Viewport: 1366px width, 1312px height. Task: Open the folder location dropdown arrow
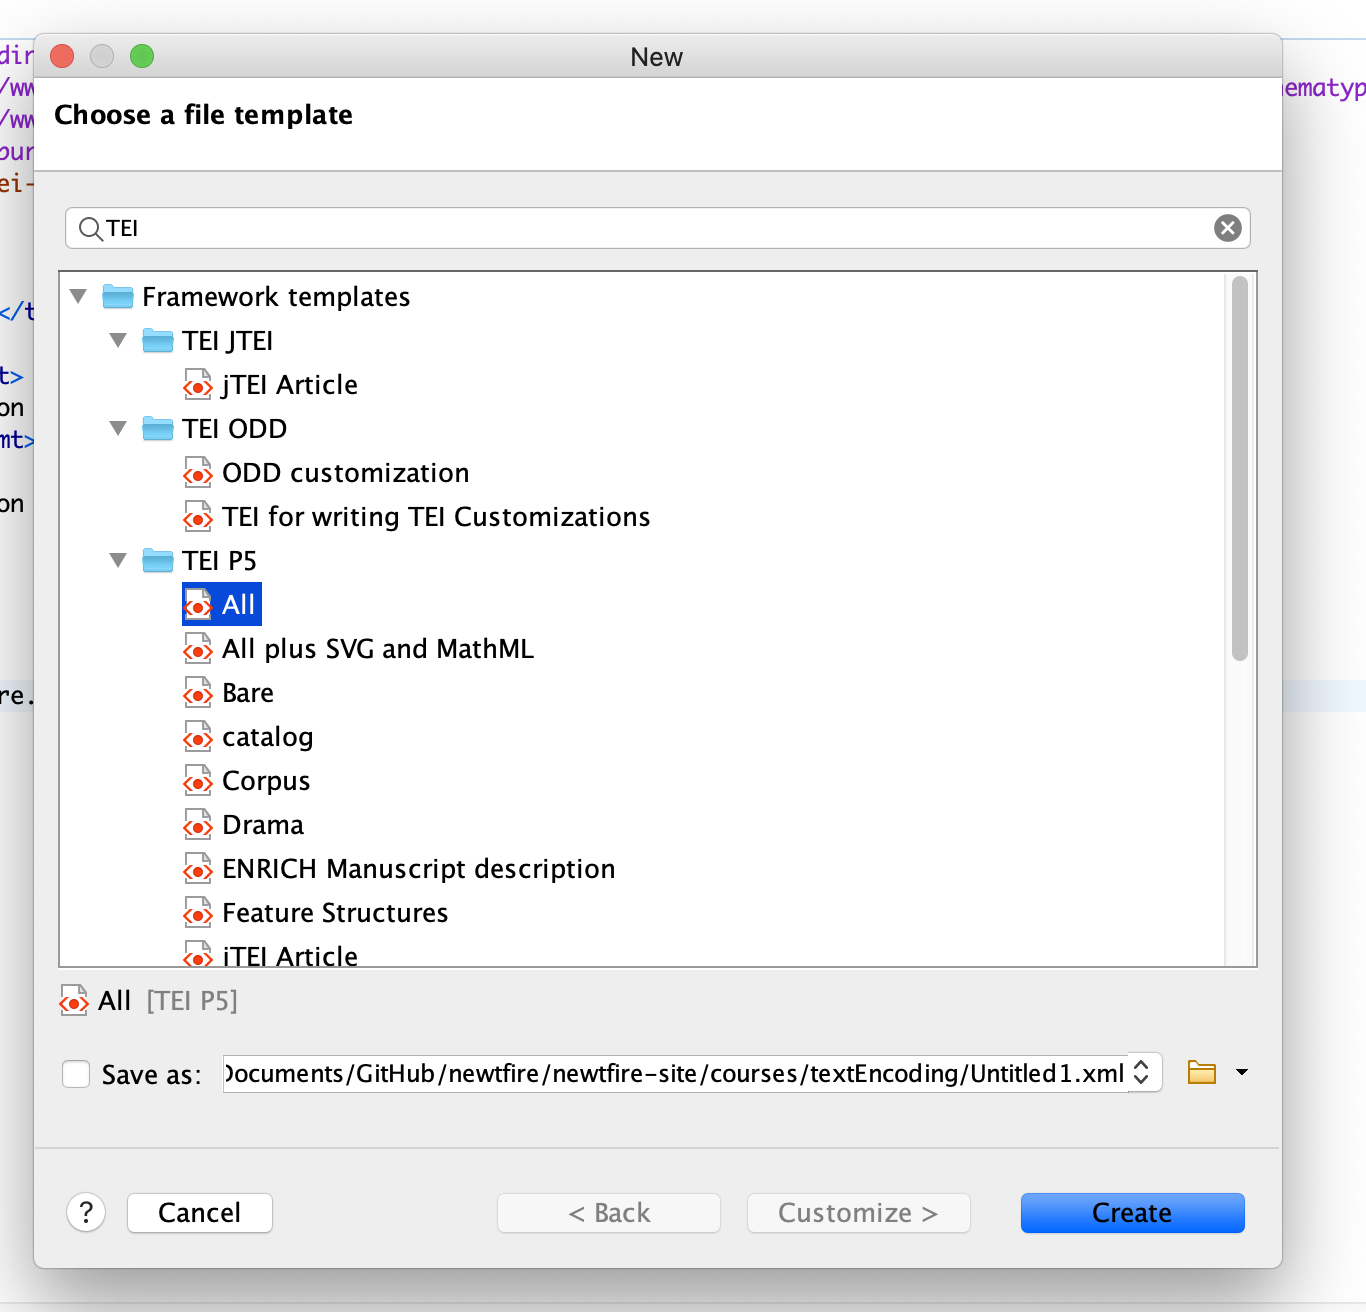pyautogui.click(x=1243, y=1071)
